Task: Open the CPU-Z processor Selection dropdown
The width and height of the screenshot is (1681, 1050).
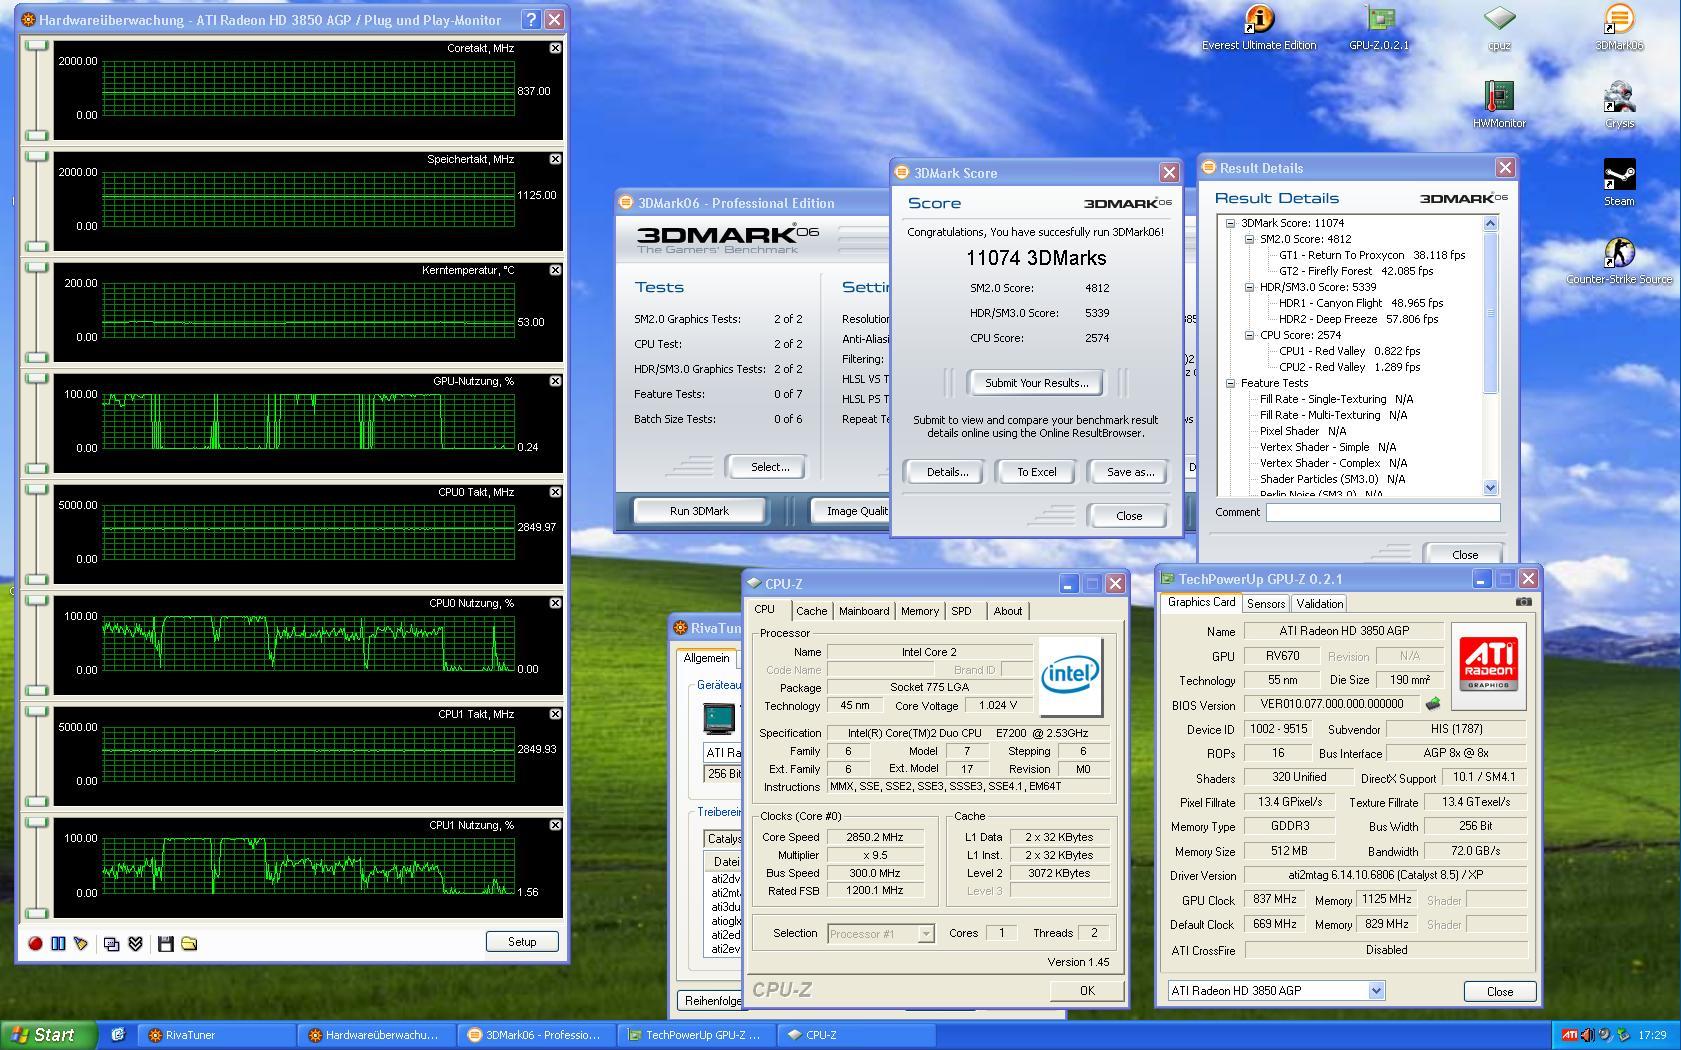Action: pyautogui.click(x=926, y=934)
